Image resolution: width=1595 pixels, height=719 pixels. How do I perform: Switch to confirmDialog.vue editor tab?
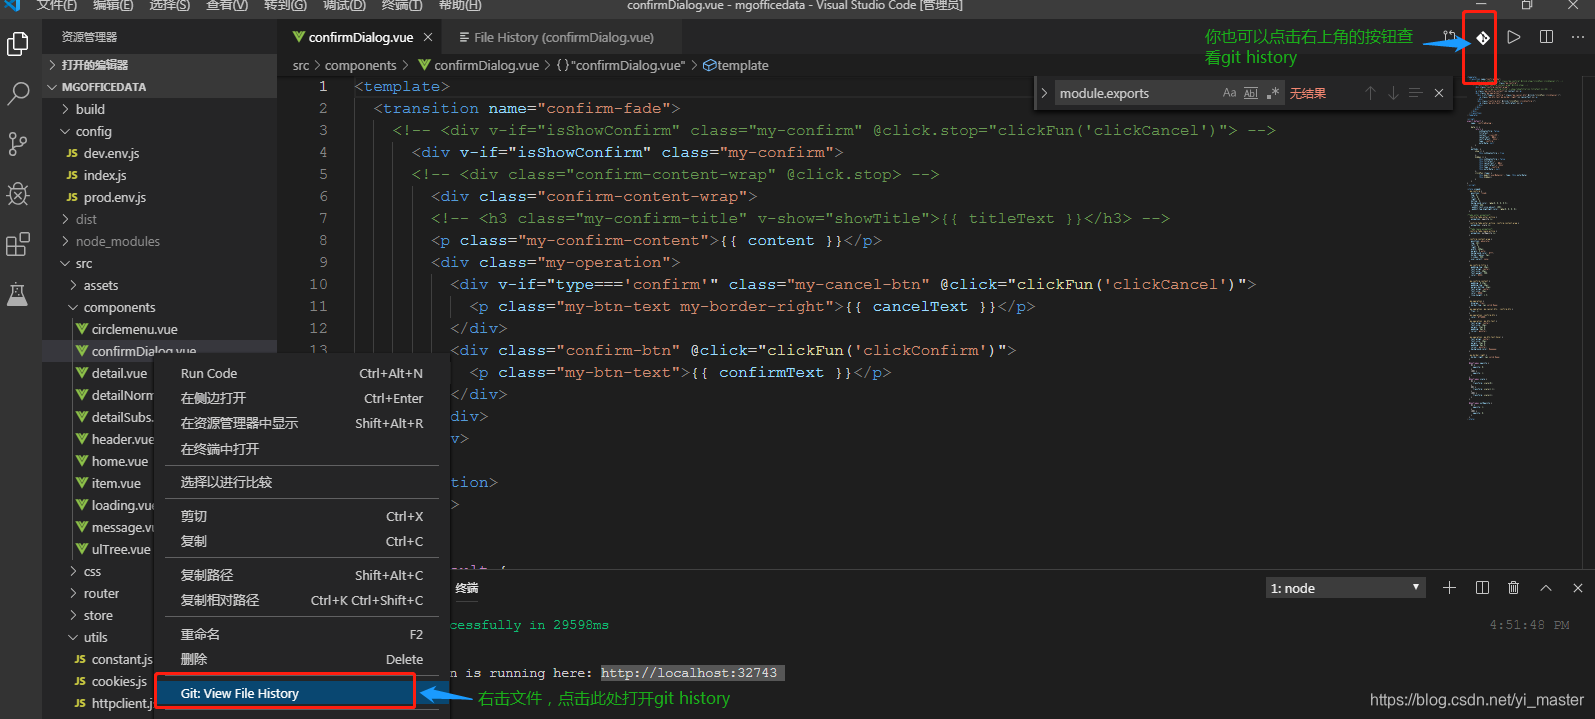[360, 37]
